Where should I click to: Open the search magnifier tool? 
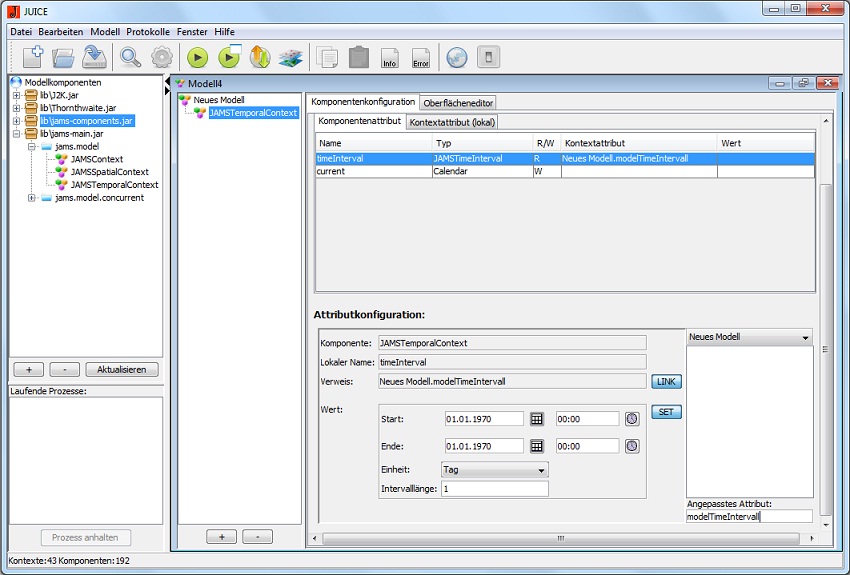pyautogui.click(x=131, y=58)
